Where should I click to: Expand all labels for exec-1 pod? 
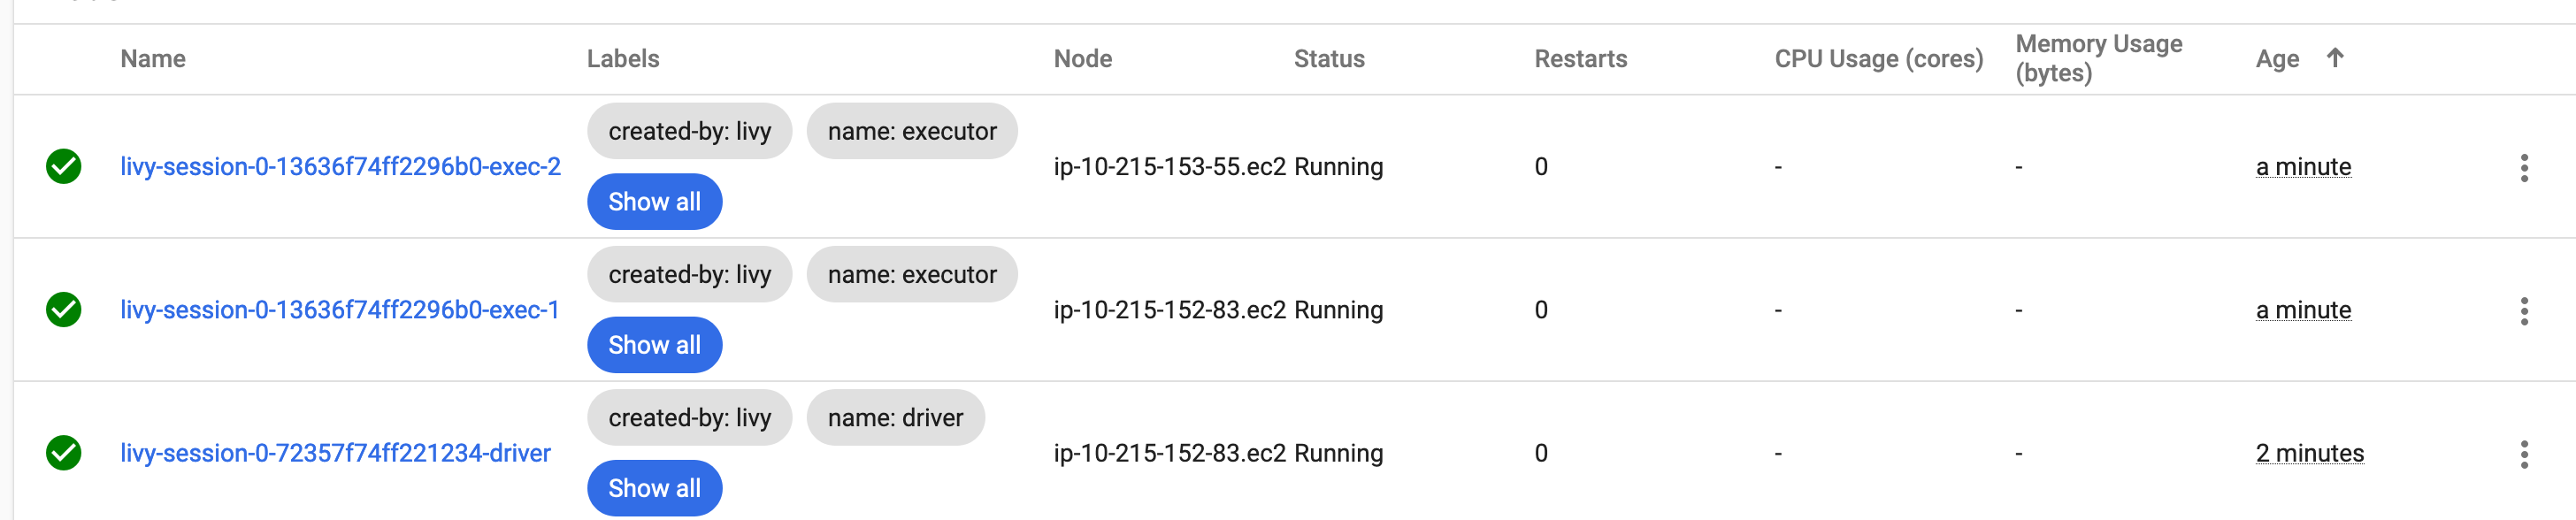click(654, 345)
